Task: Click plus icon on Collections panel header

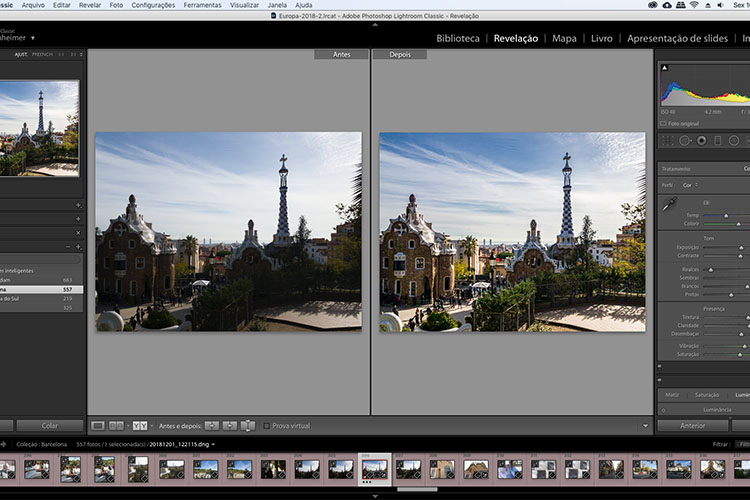Action: tap(78, 247)
